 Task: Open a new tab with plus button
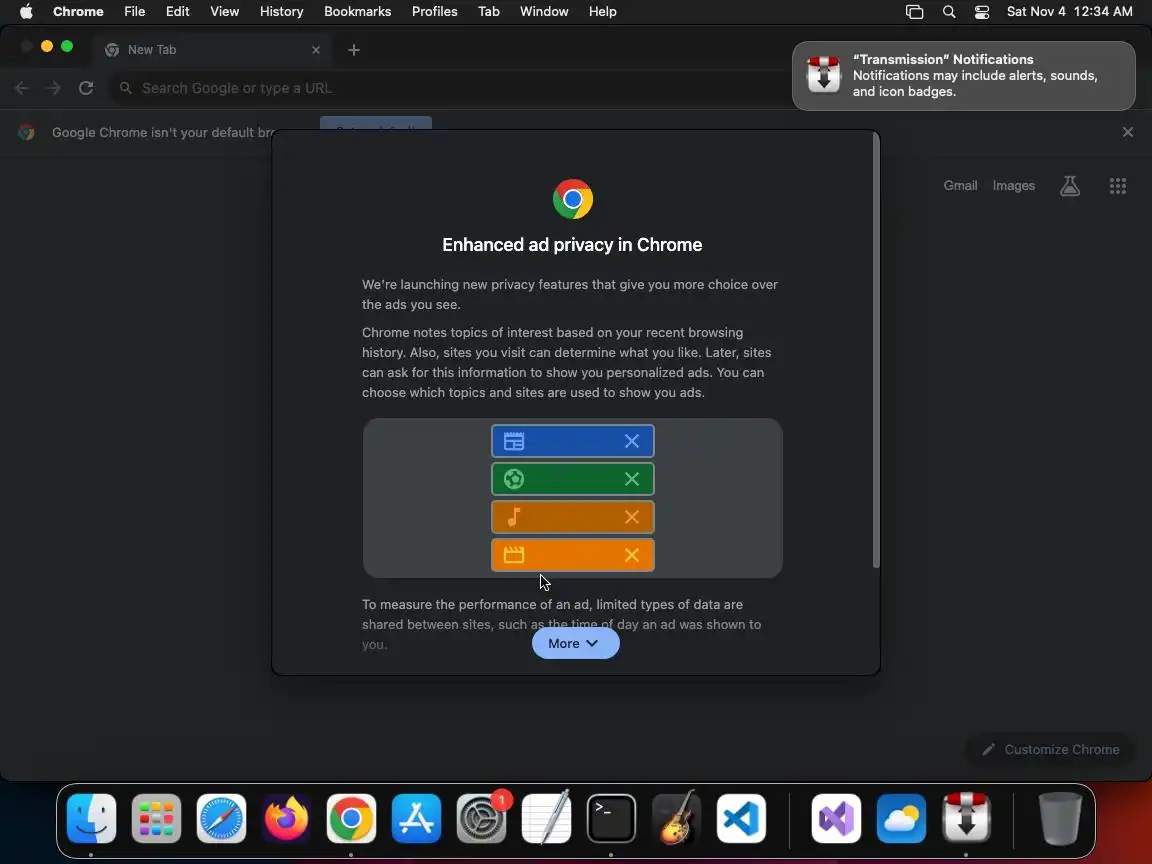point(353,50)
